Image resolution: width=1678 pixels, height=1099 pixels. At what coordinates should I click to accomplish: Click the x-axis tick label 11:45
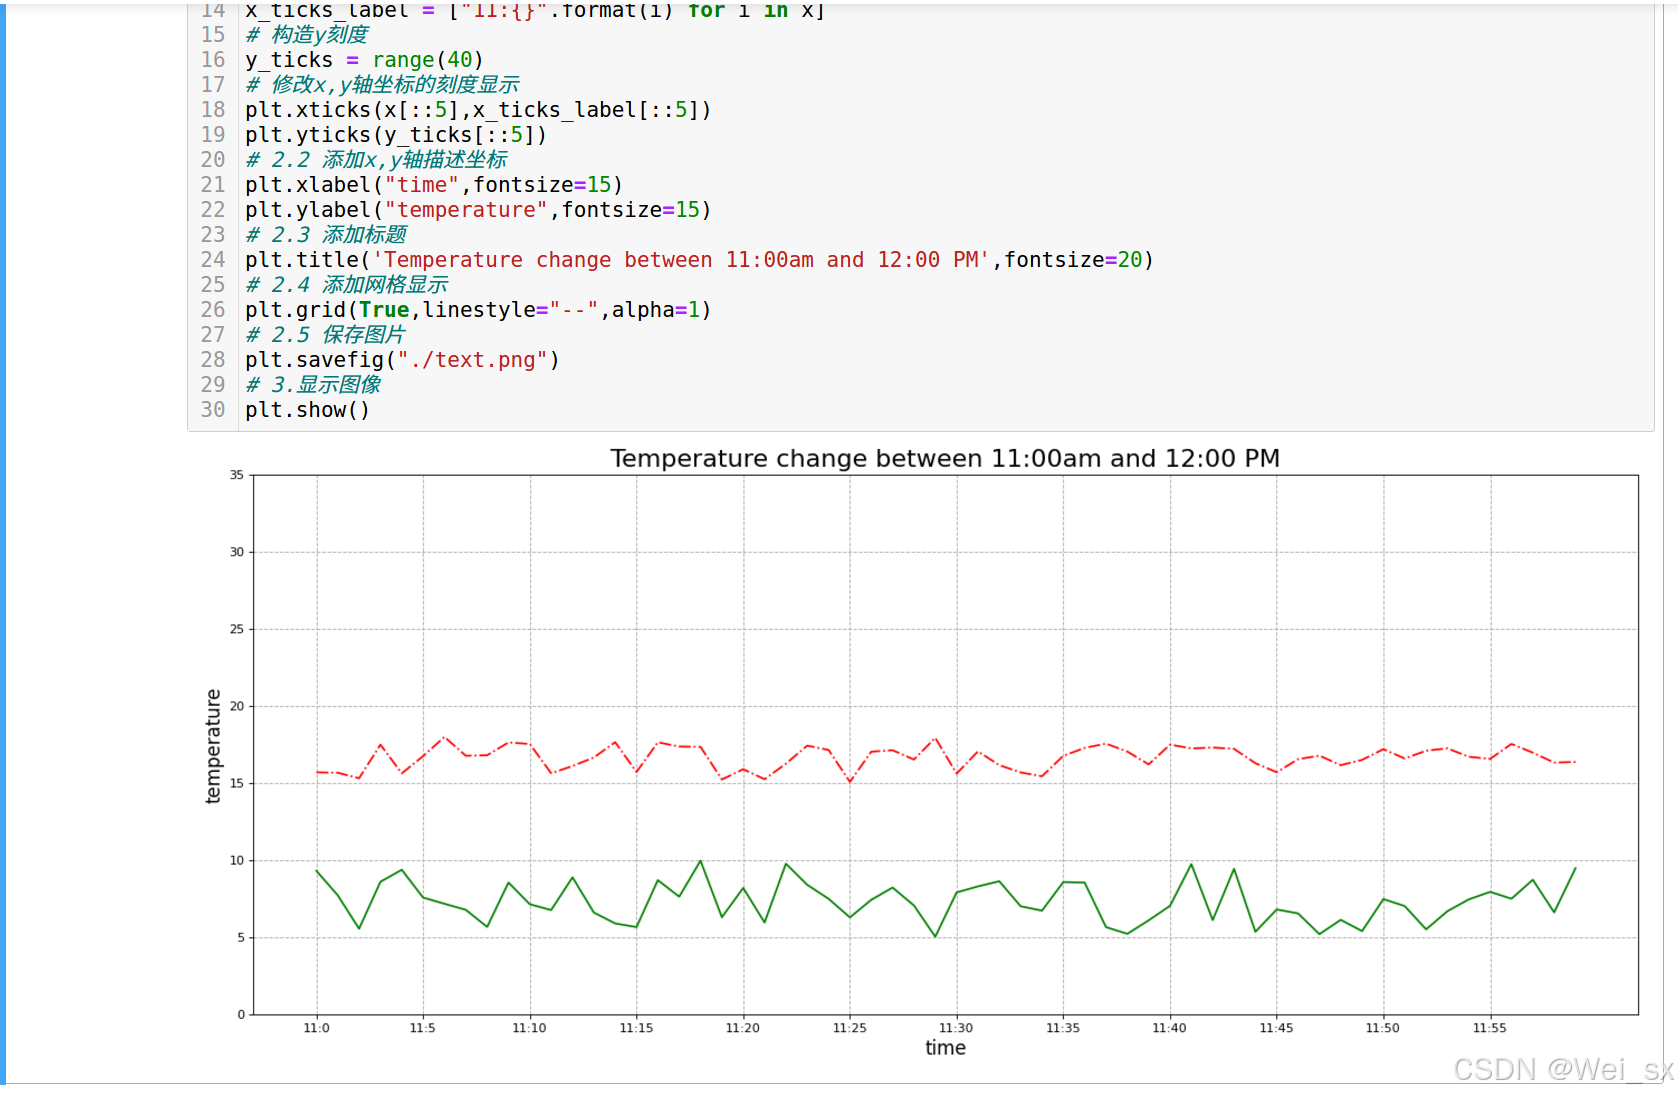click(1277, 1028)
